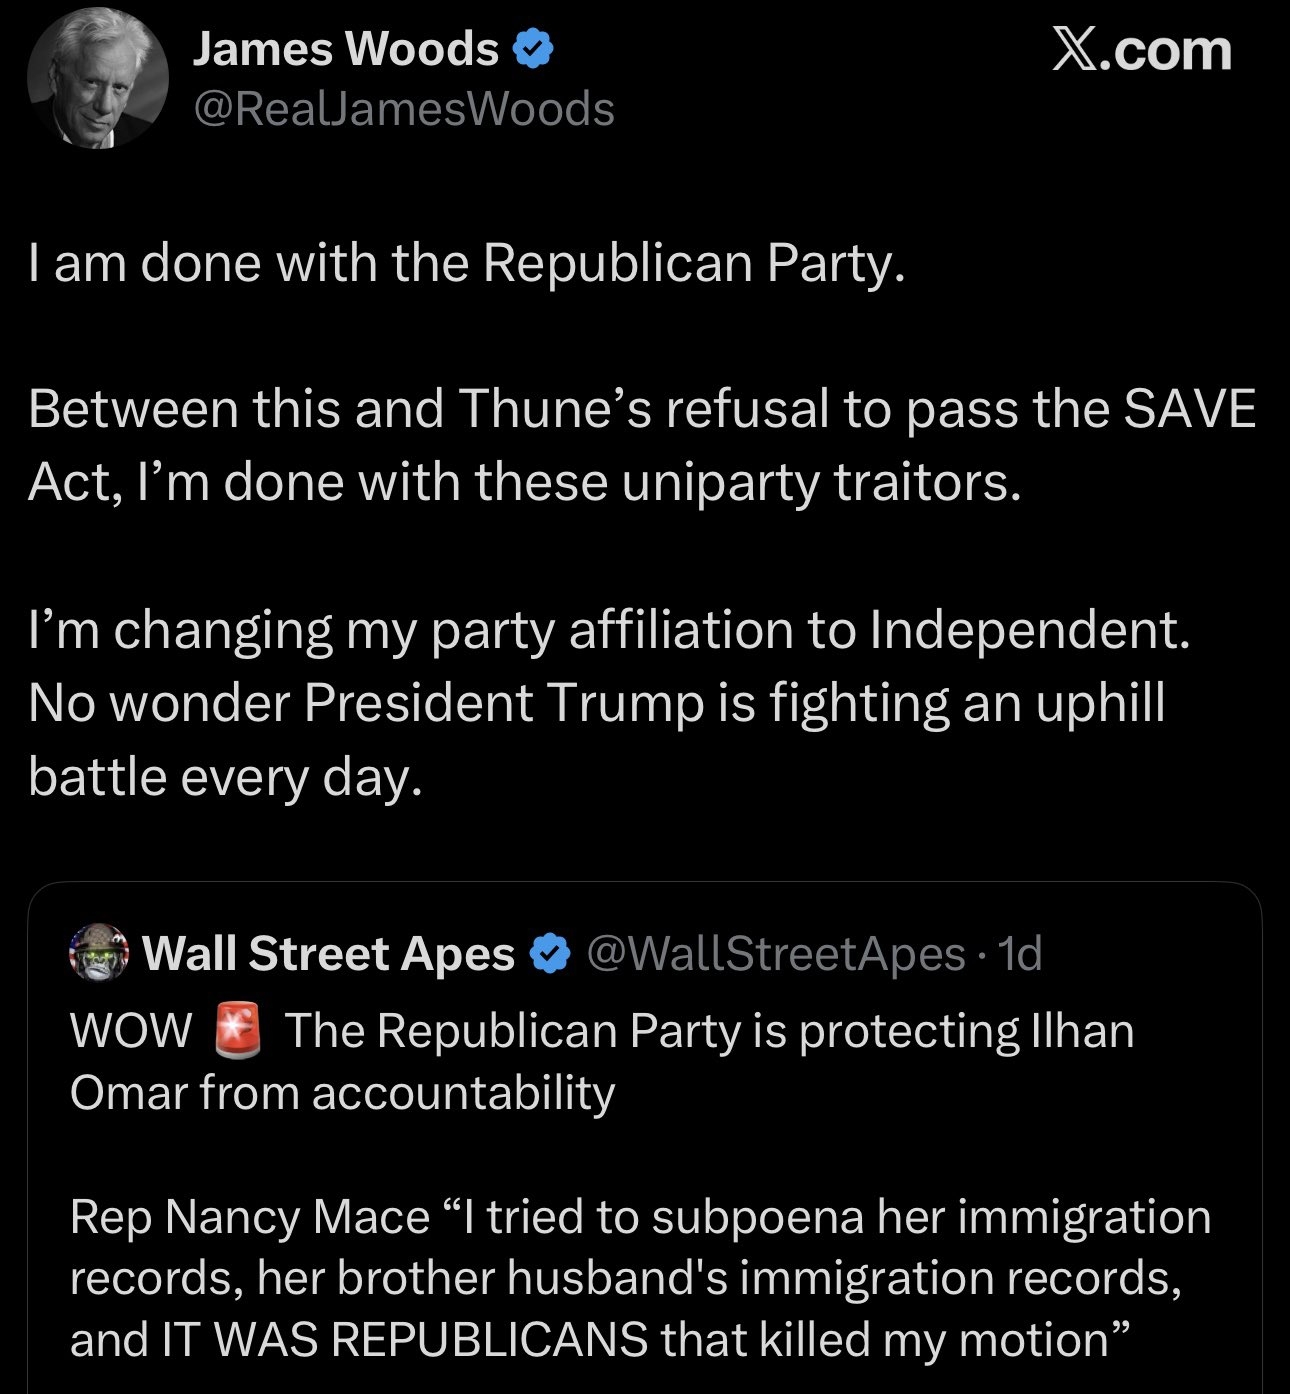Click the Rep Nancy Mace subpoena quote
The height and width of the screenshot is (1394, 1290).
[x=640, y=1217]
